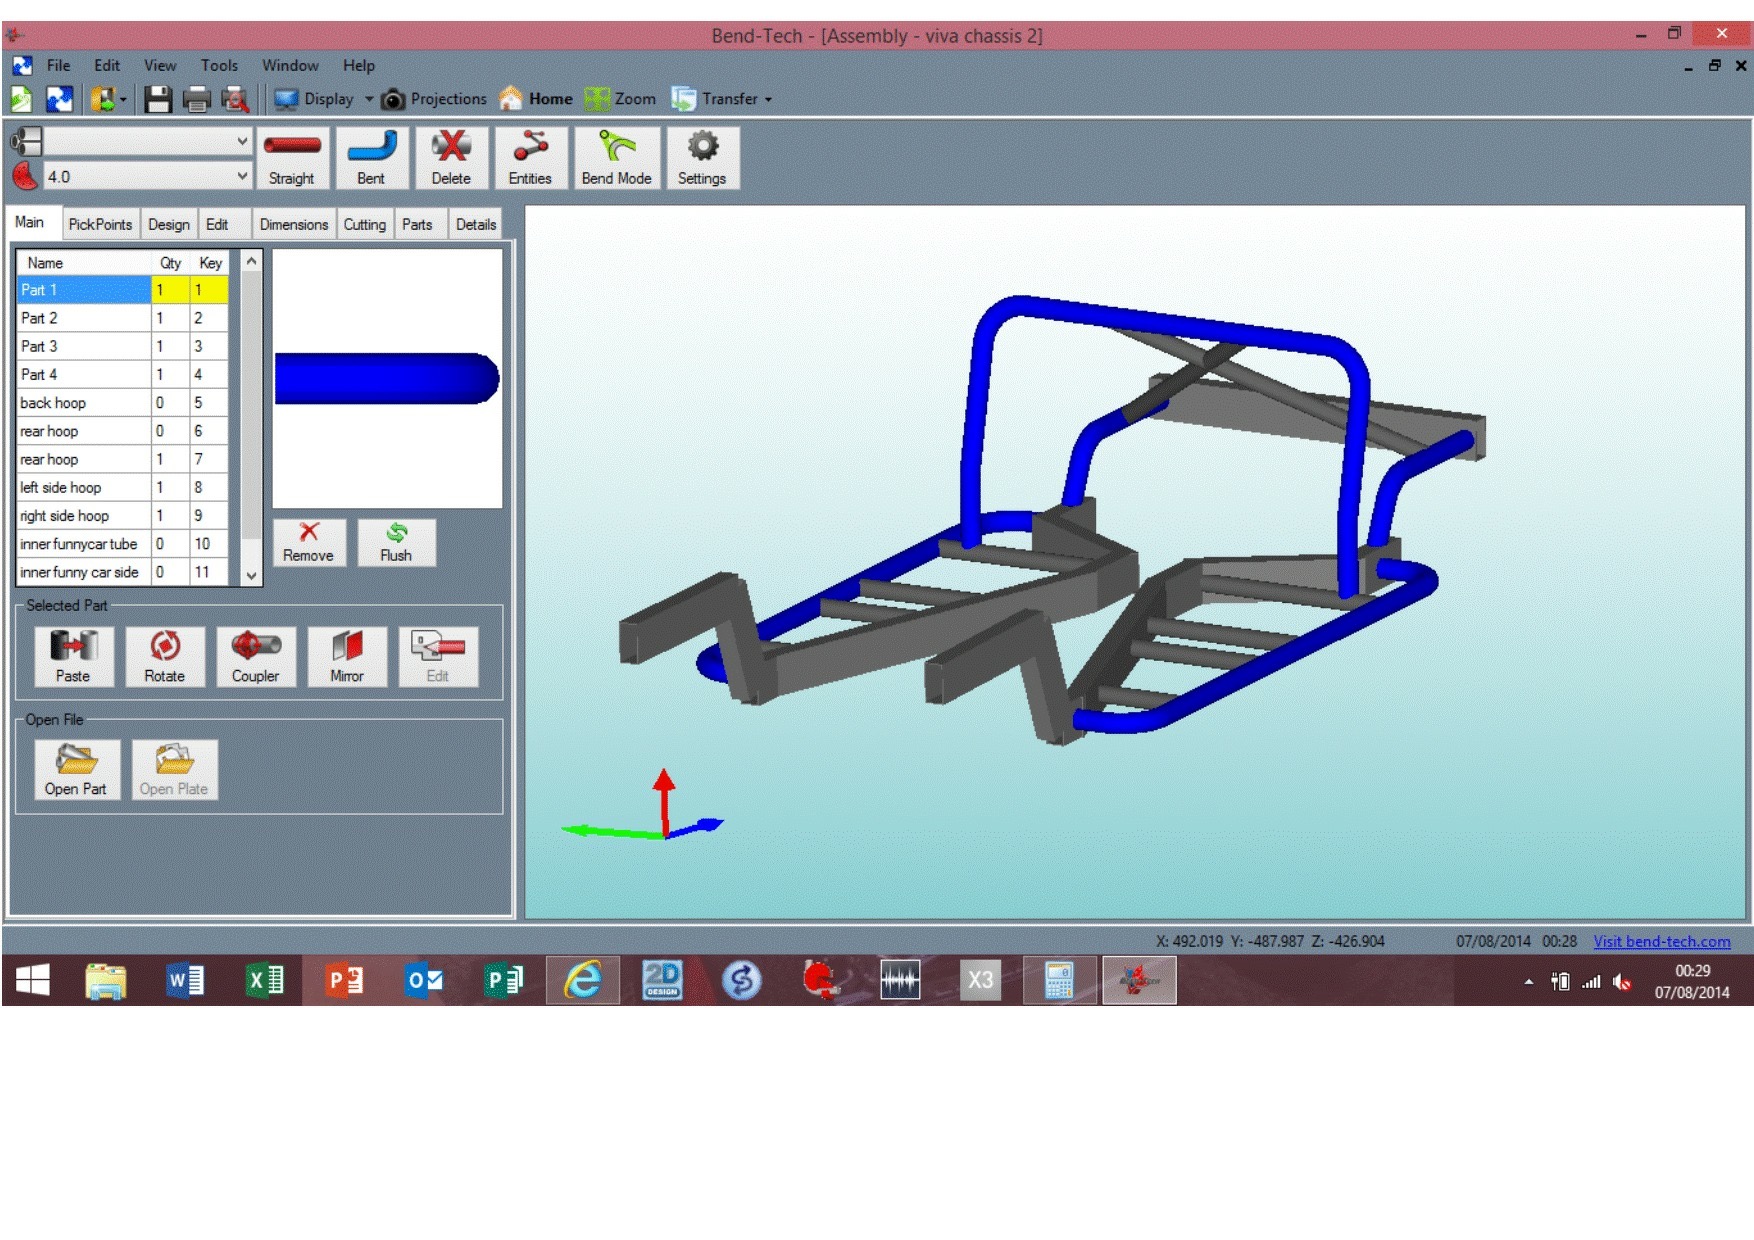Switch to the Dimensions tab
Viewport: 1754px width, 1240px height.
point(293,224)
